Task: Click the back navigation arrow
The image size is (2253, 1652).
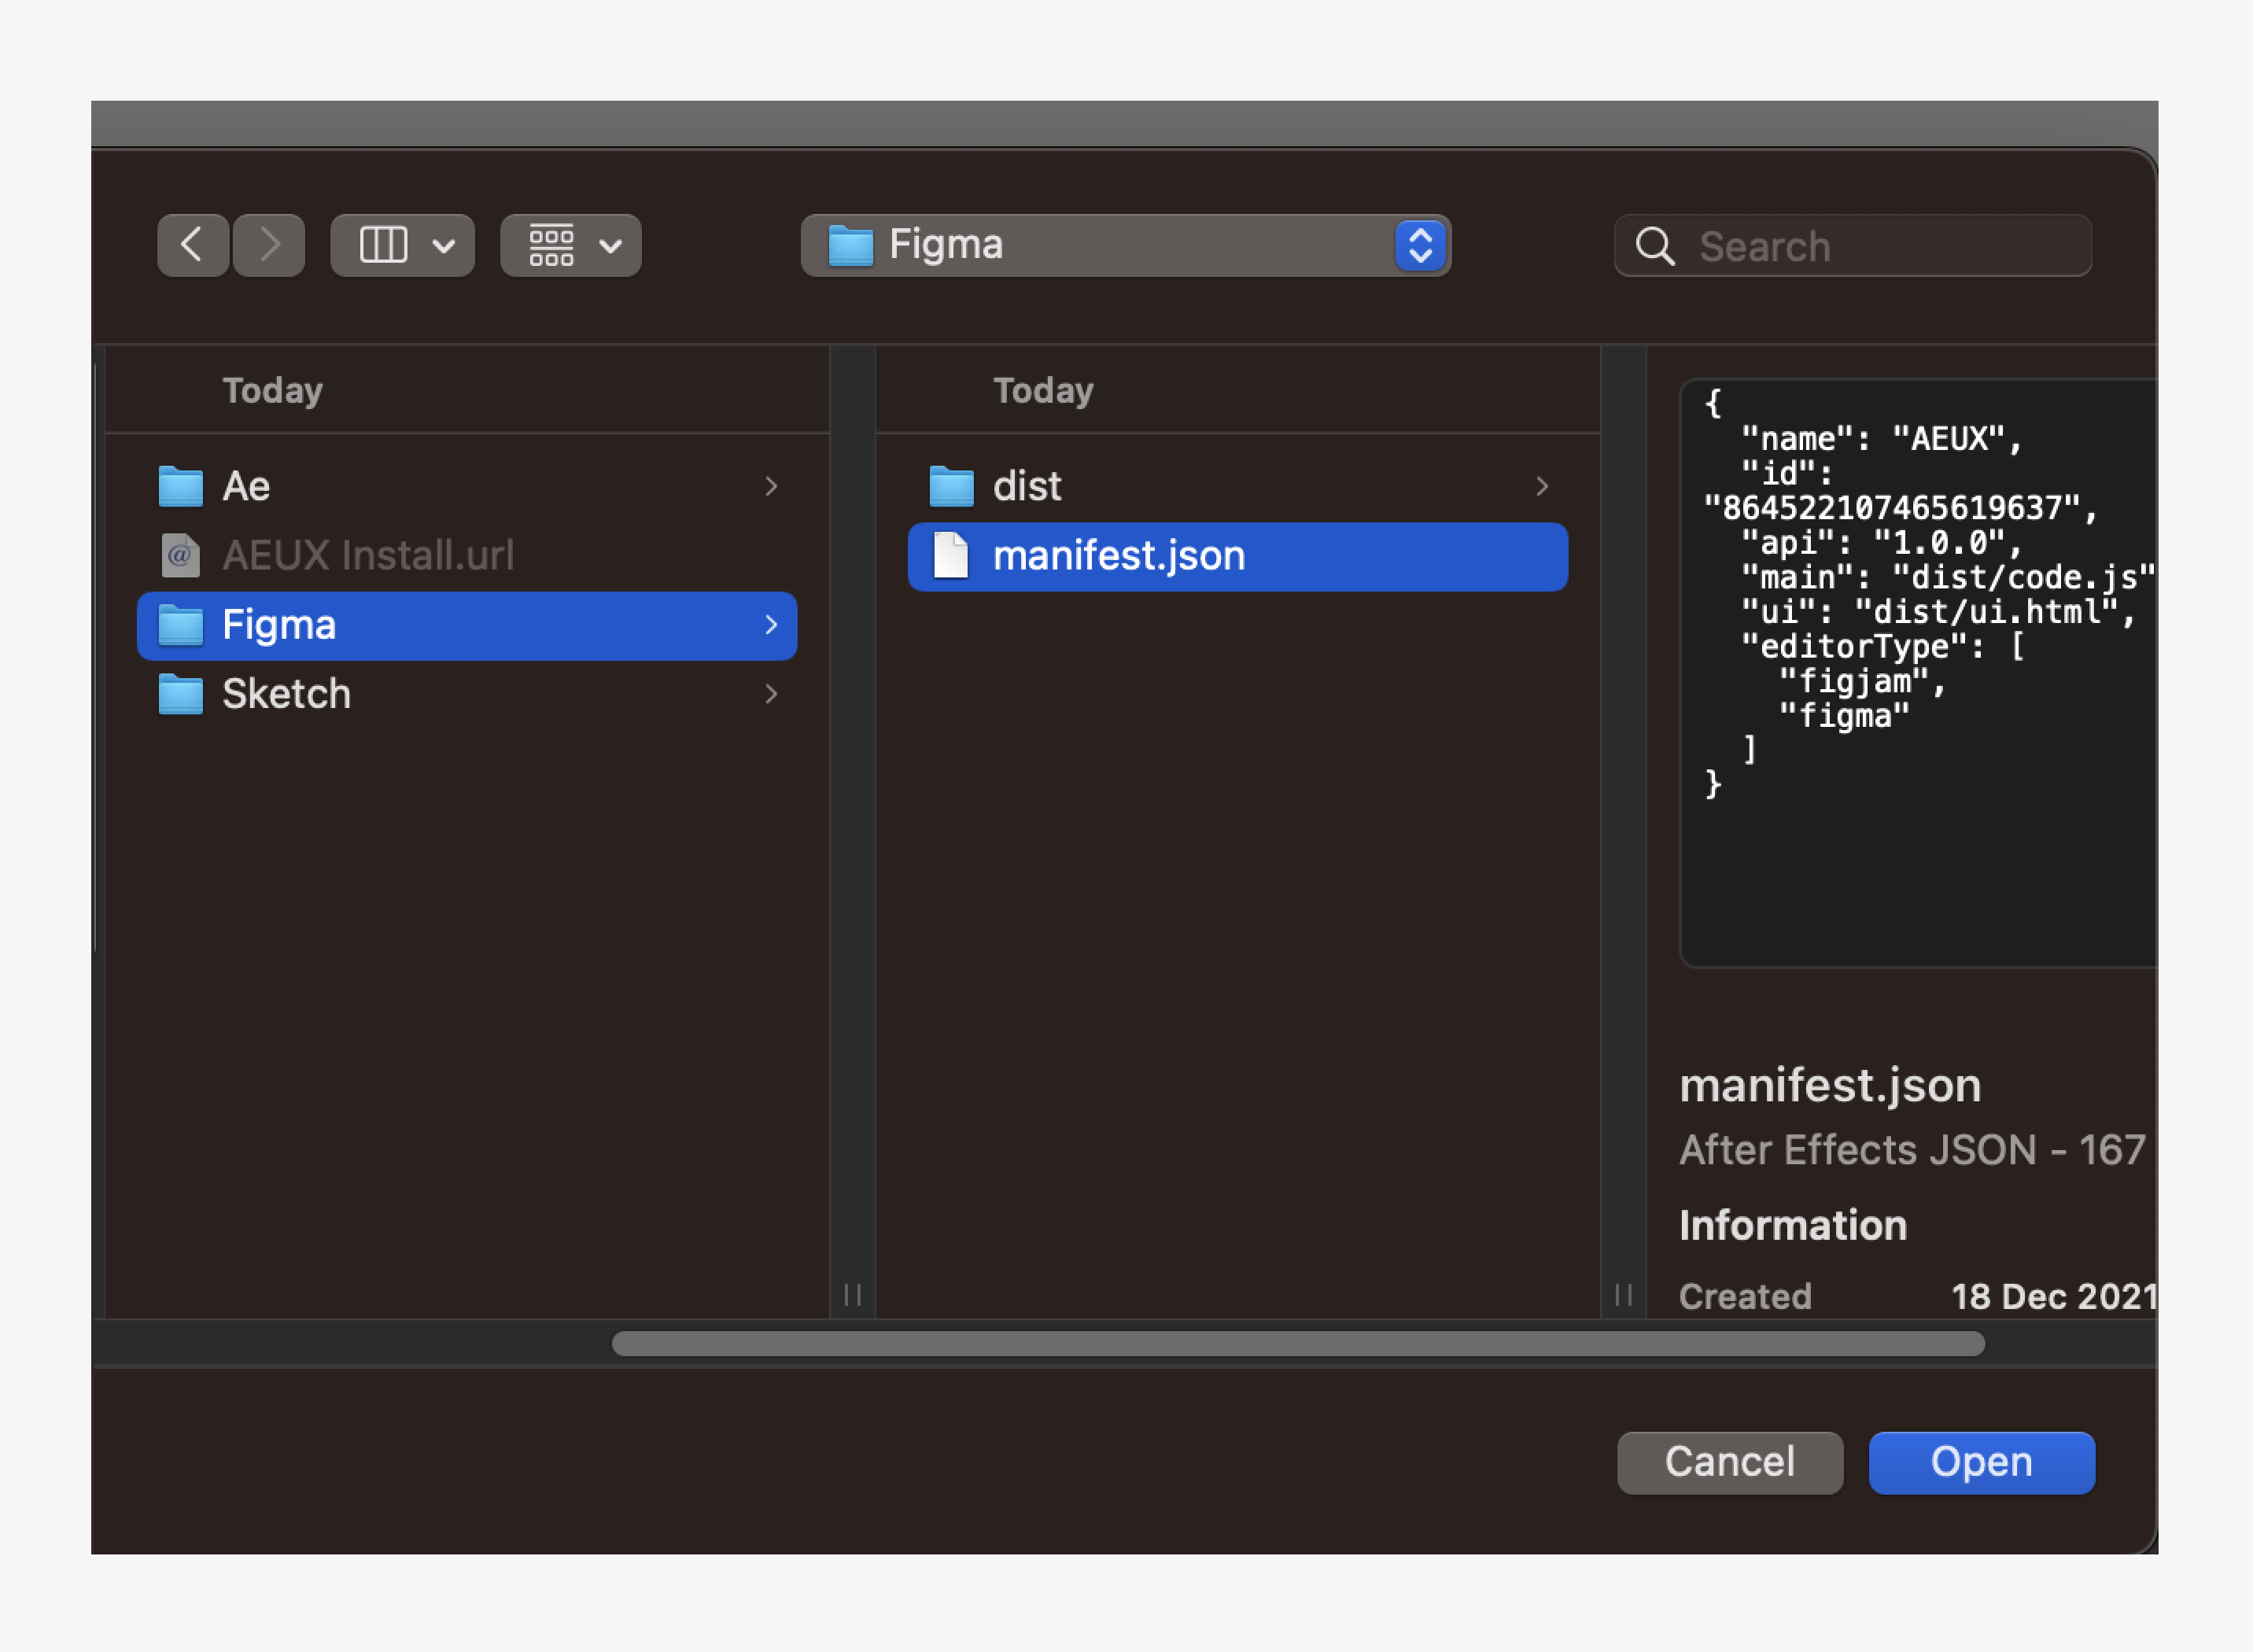Action: point(192,245)
